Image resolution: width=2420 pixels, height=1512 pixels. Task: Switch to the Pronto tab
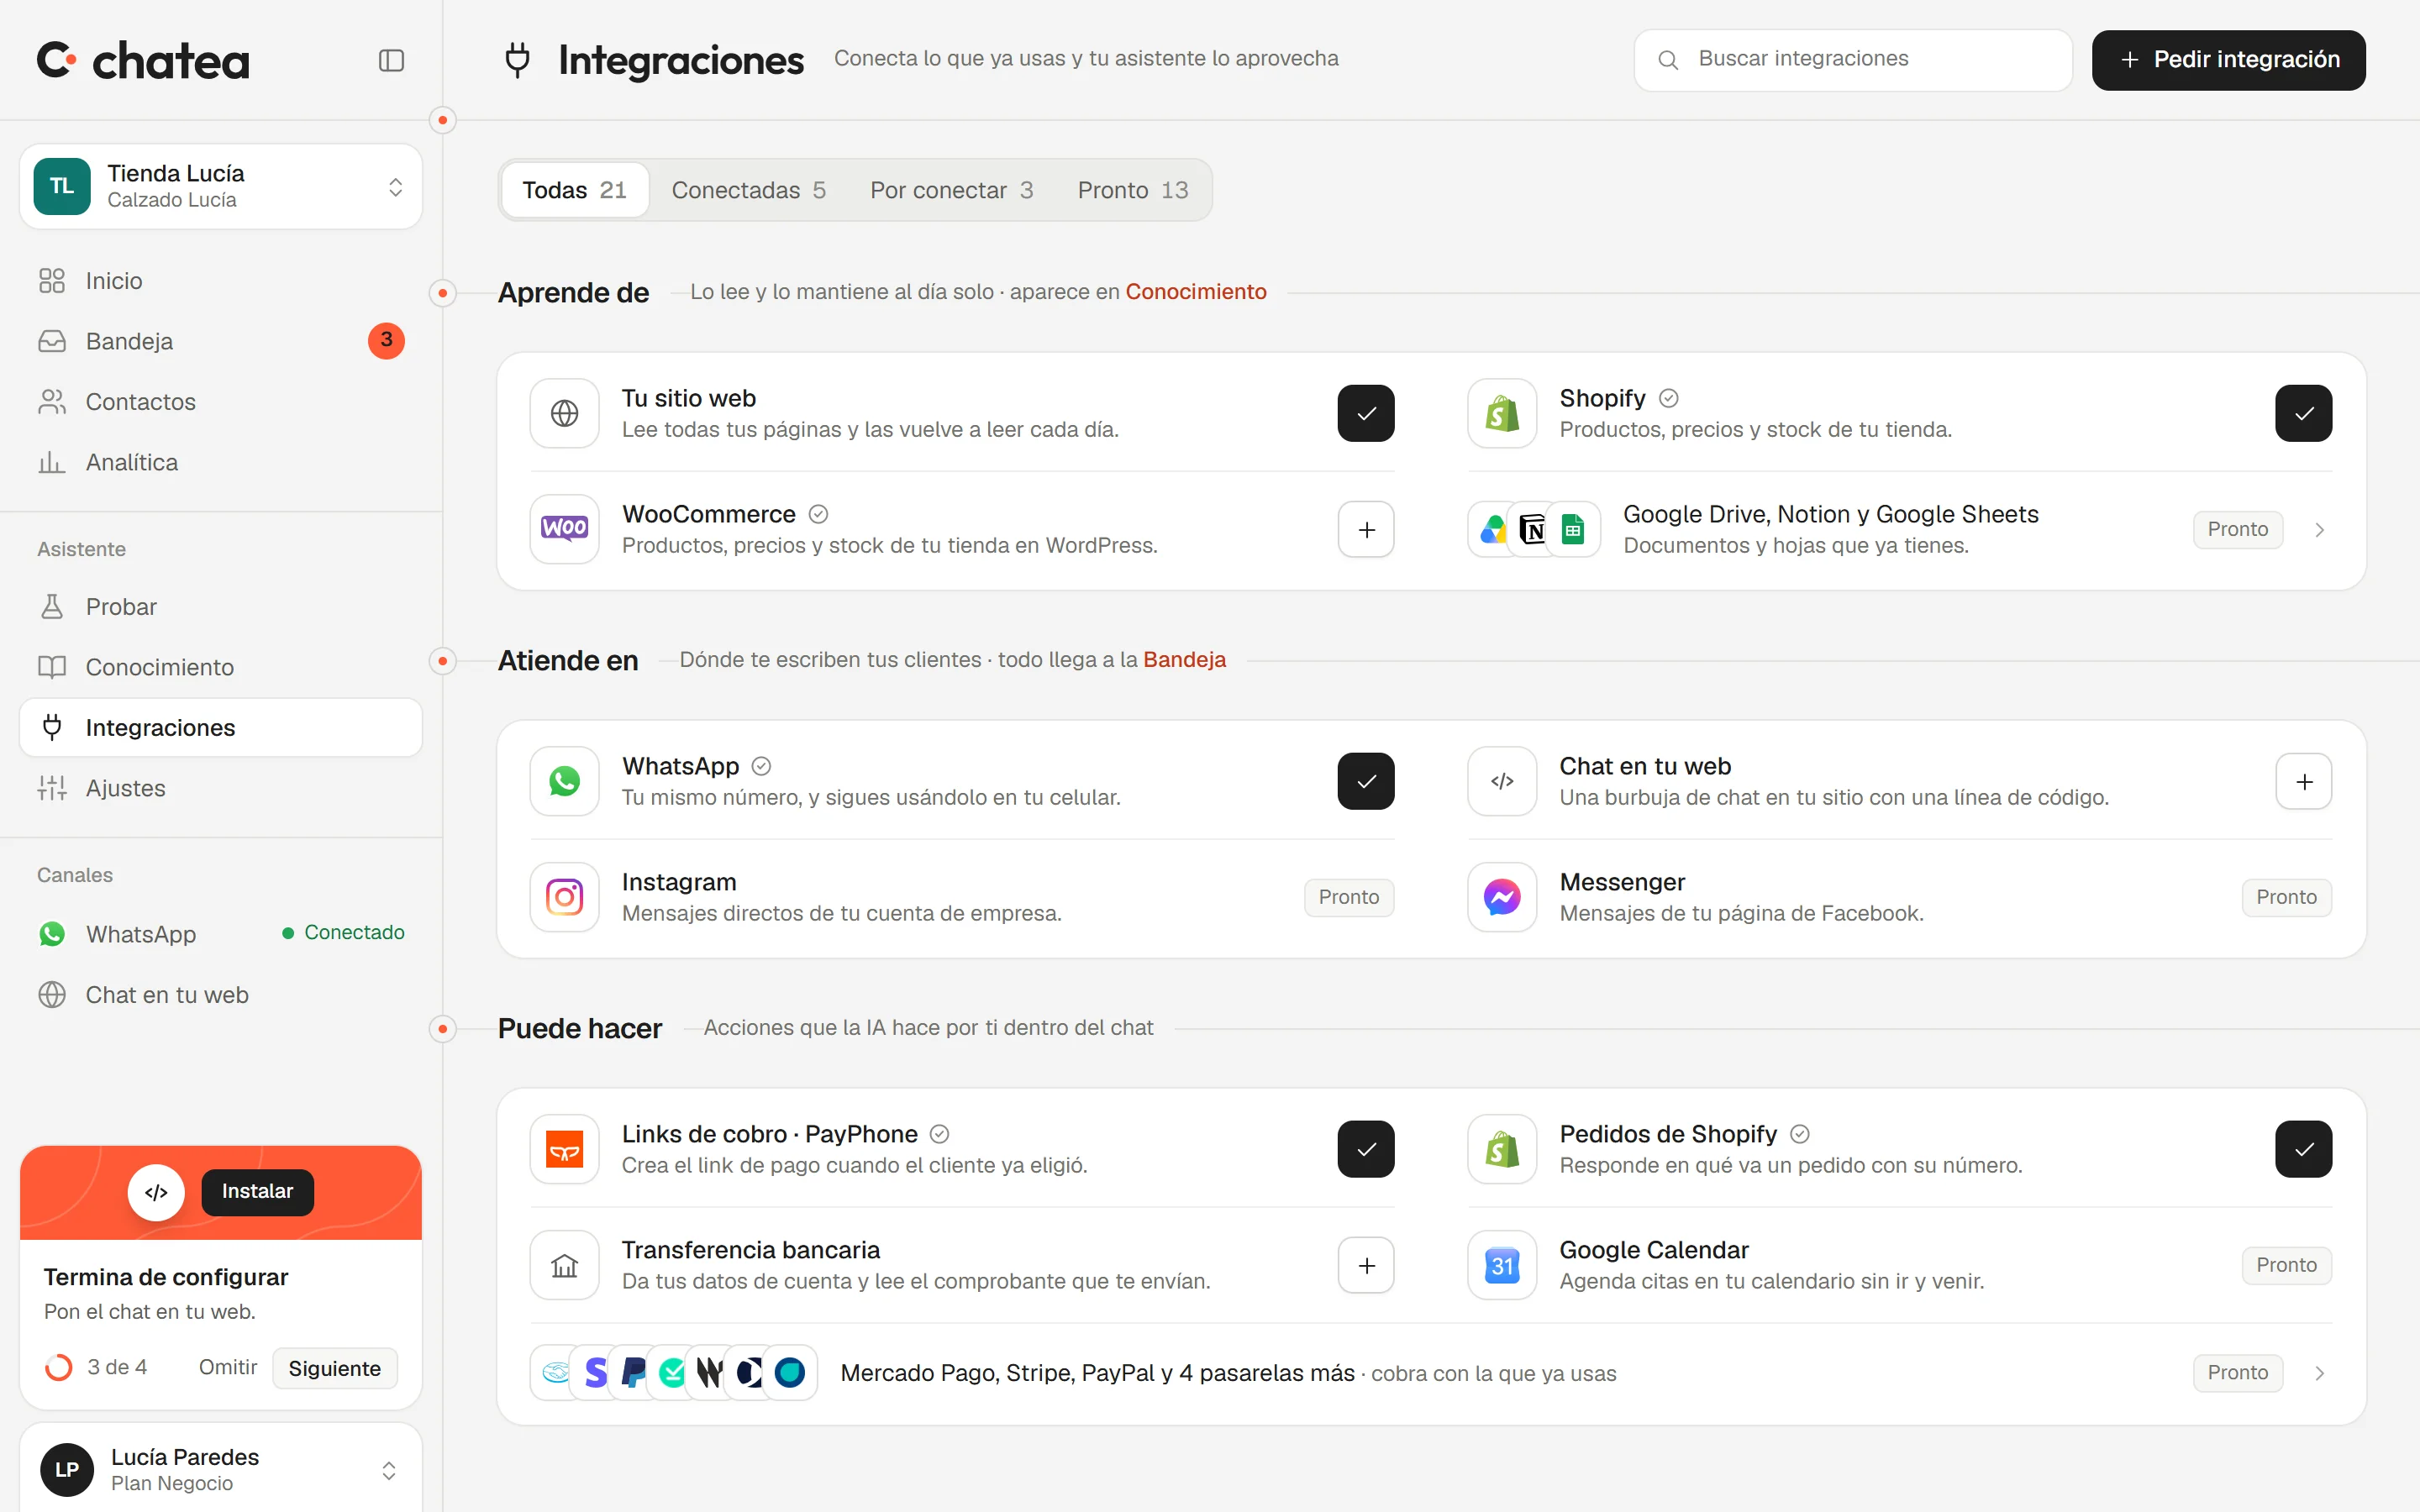pos(1133,190)
